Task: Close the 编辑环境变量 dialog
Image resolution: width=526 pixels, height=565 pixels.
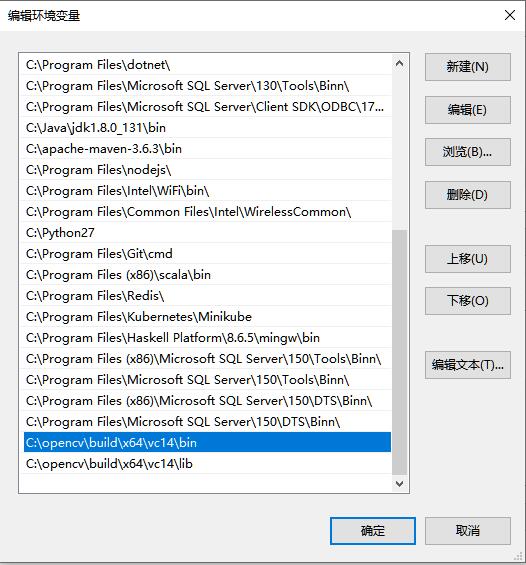Action: pos(510,15)
